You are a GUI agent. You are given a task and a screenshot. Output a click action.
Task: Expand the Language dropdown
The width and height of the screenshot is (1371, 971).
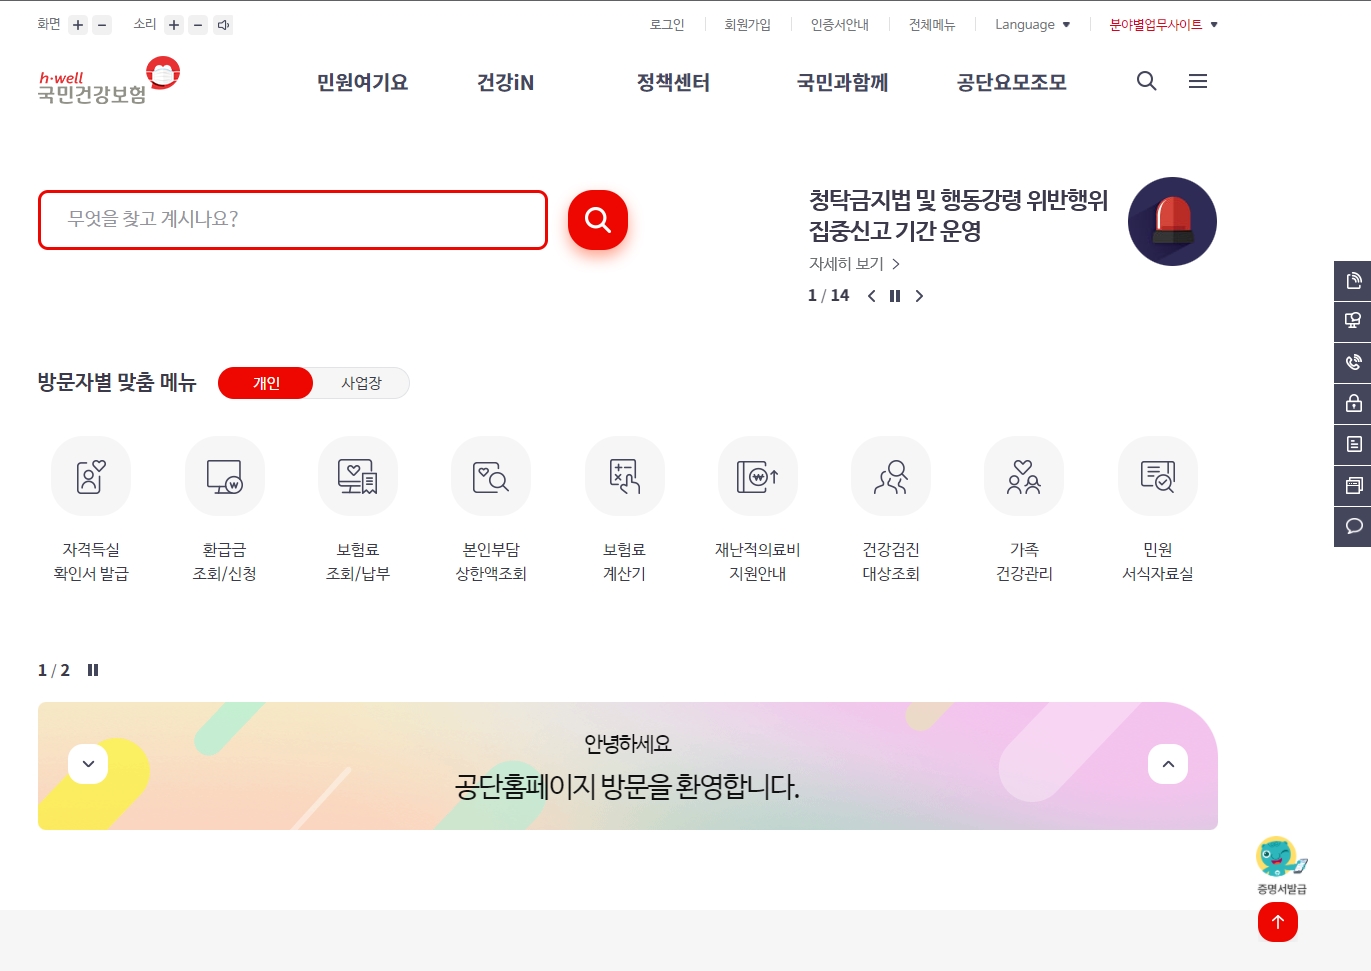pos(1032,25)
